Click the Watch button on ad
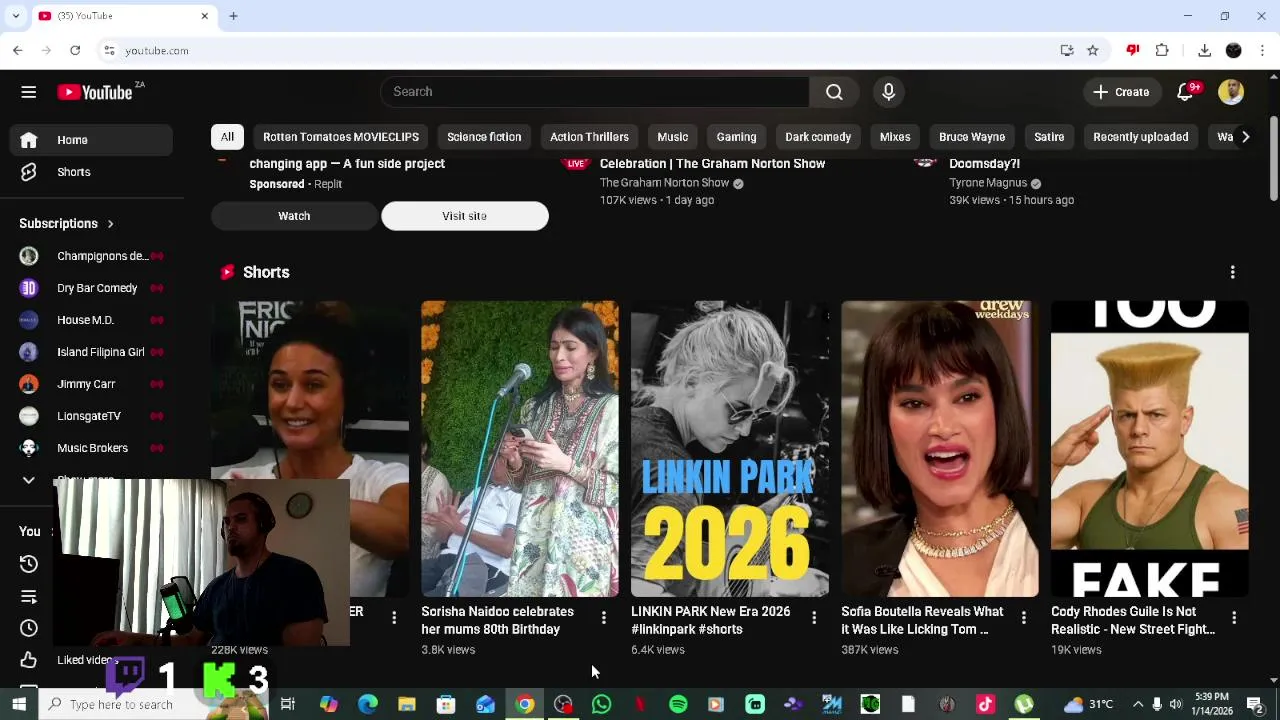 pyautogui.click(x=294, y=216)
